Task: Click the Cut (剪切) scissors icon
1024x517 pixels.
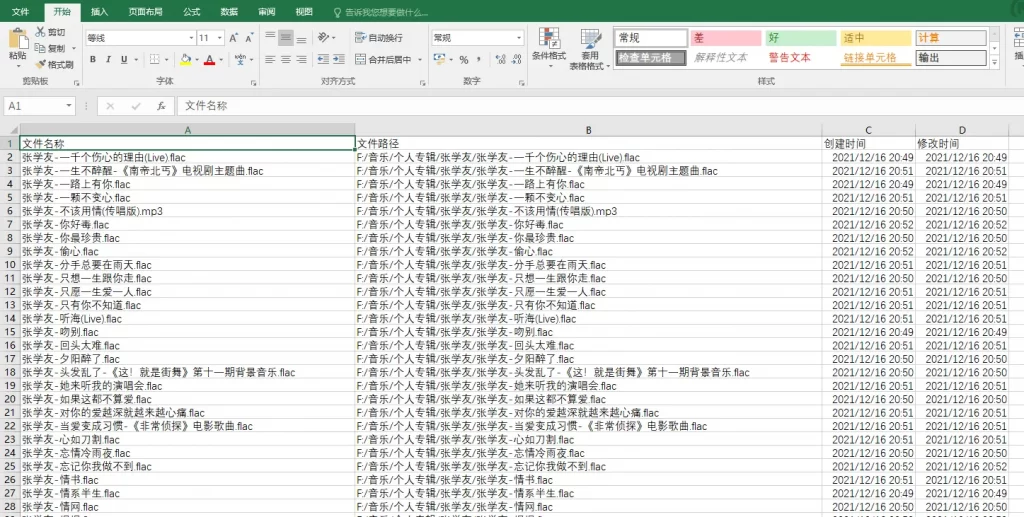Action: click(x=40, y=32)
